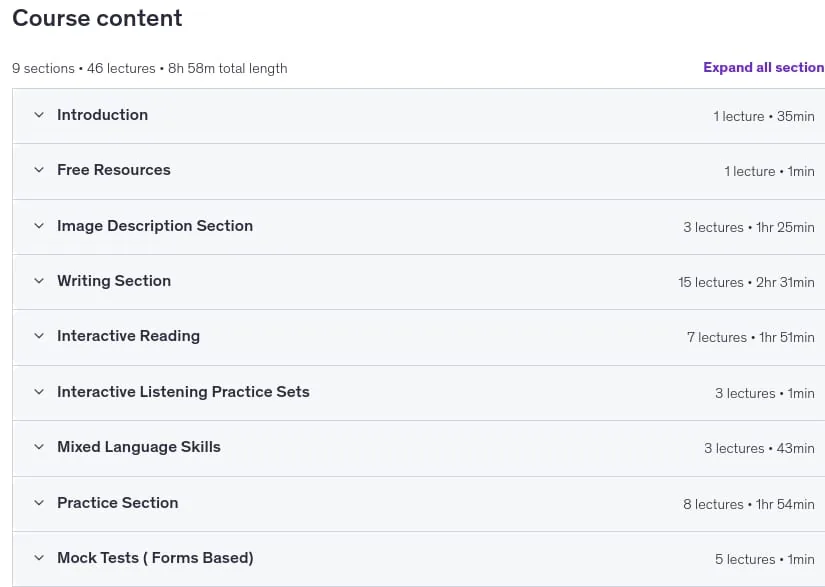This screenshot has width=825, height=587.
Task: Expand the Free Resources chevron
Action: pyautogui.click(x=39, y=170)
